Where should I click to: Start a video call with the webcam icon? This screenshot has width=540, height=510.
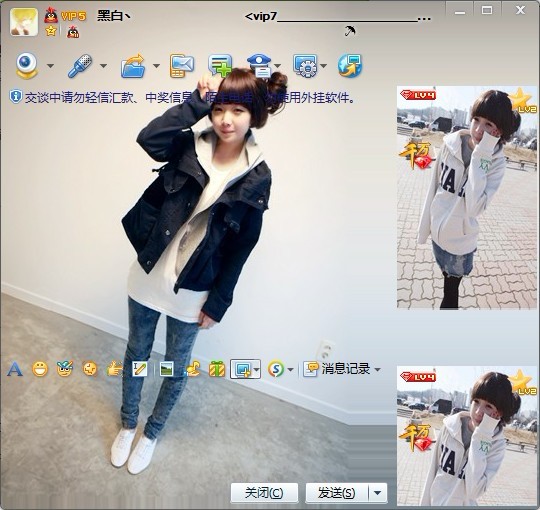pos(27,65)
